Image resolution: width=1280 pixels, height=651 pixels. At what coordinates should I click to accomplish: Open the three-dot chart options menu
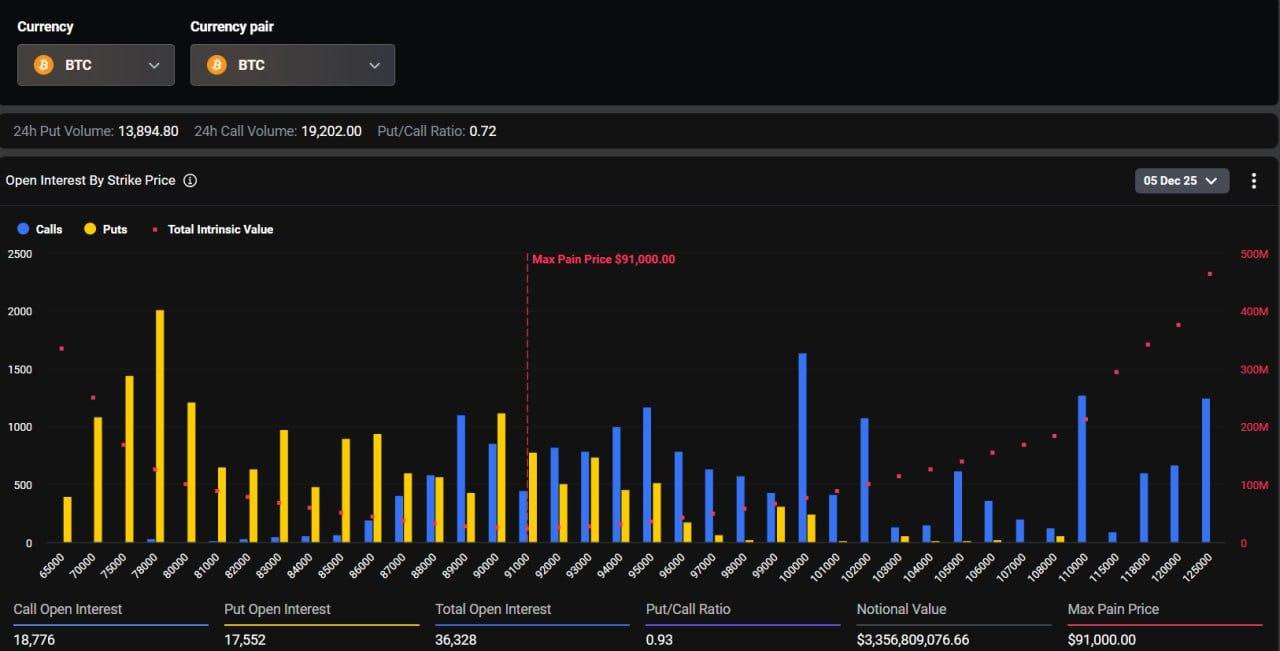pyautogui.click(x=1254, y=181)
